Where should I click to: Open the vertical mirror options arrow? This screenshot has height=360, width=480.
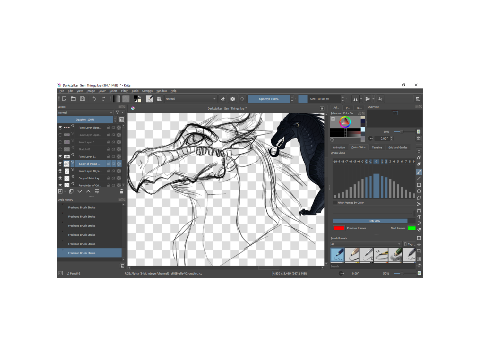pyautogui.click(x=373, y=99)
